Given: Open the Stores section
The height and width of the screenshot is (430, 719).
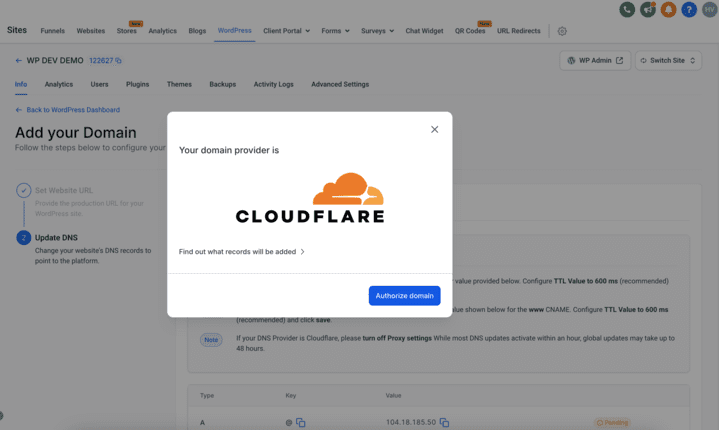Looking at the screenshot, I should point(127,31).
